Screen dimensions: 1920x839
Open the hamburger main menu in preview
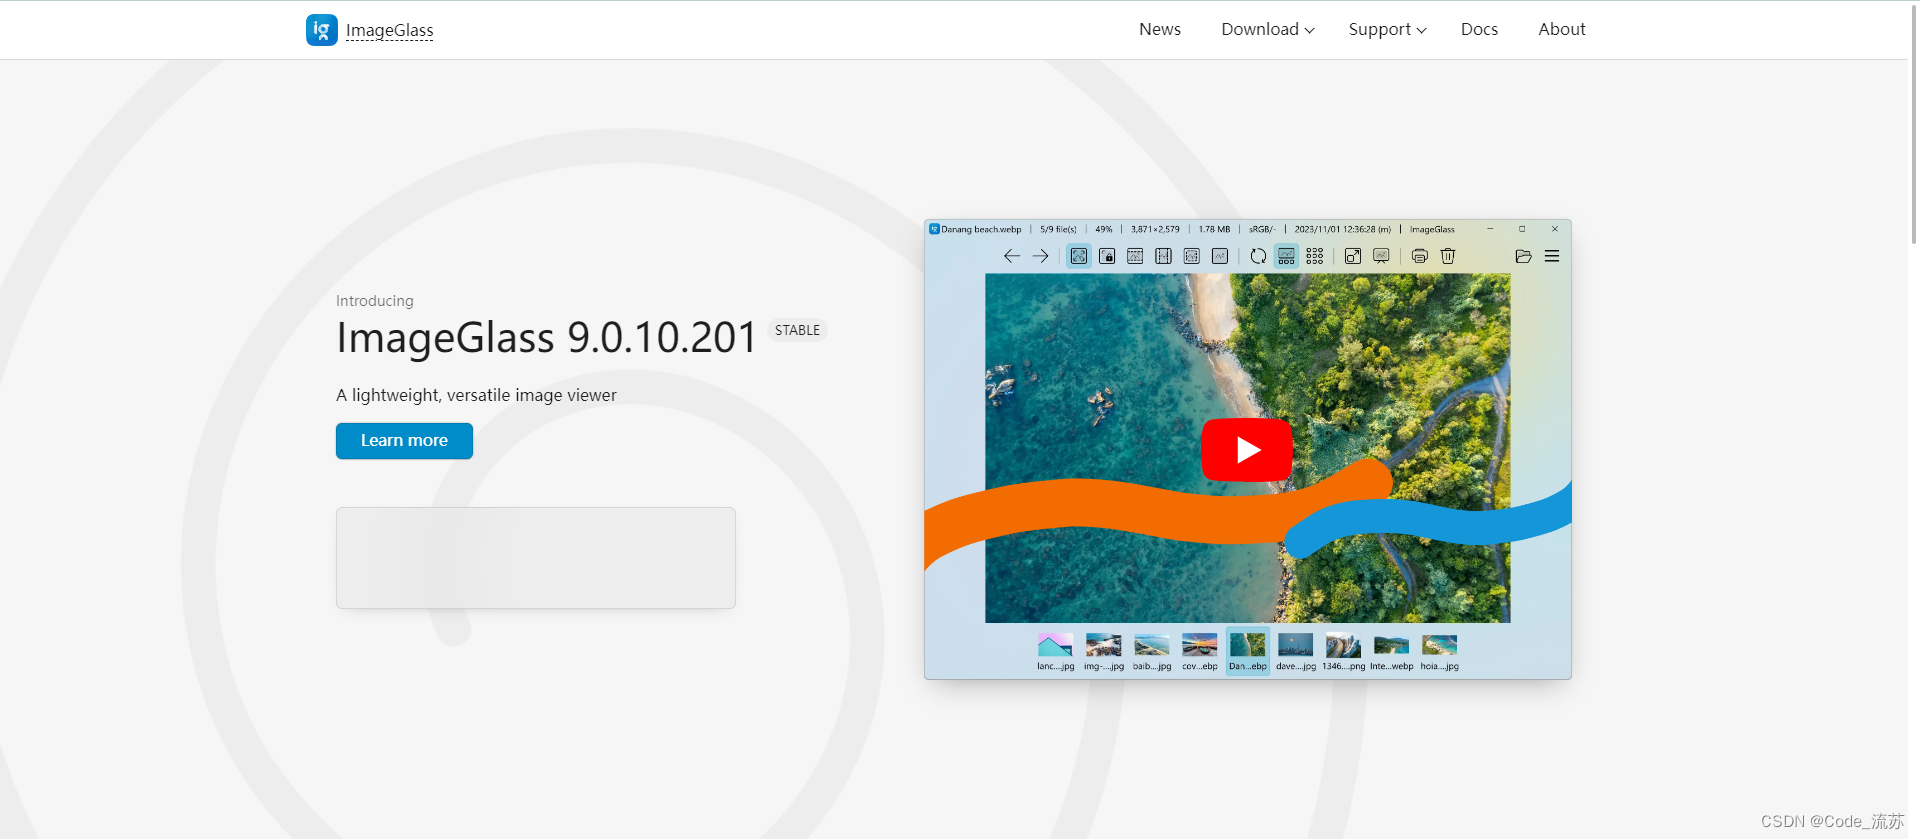pyautogui.click(x=1552, y=256)
